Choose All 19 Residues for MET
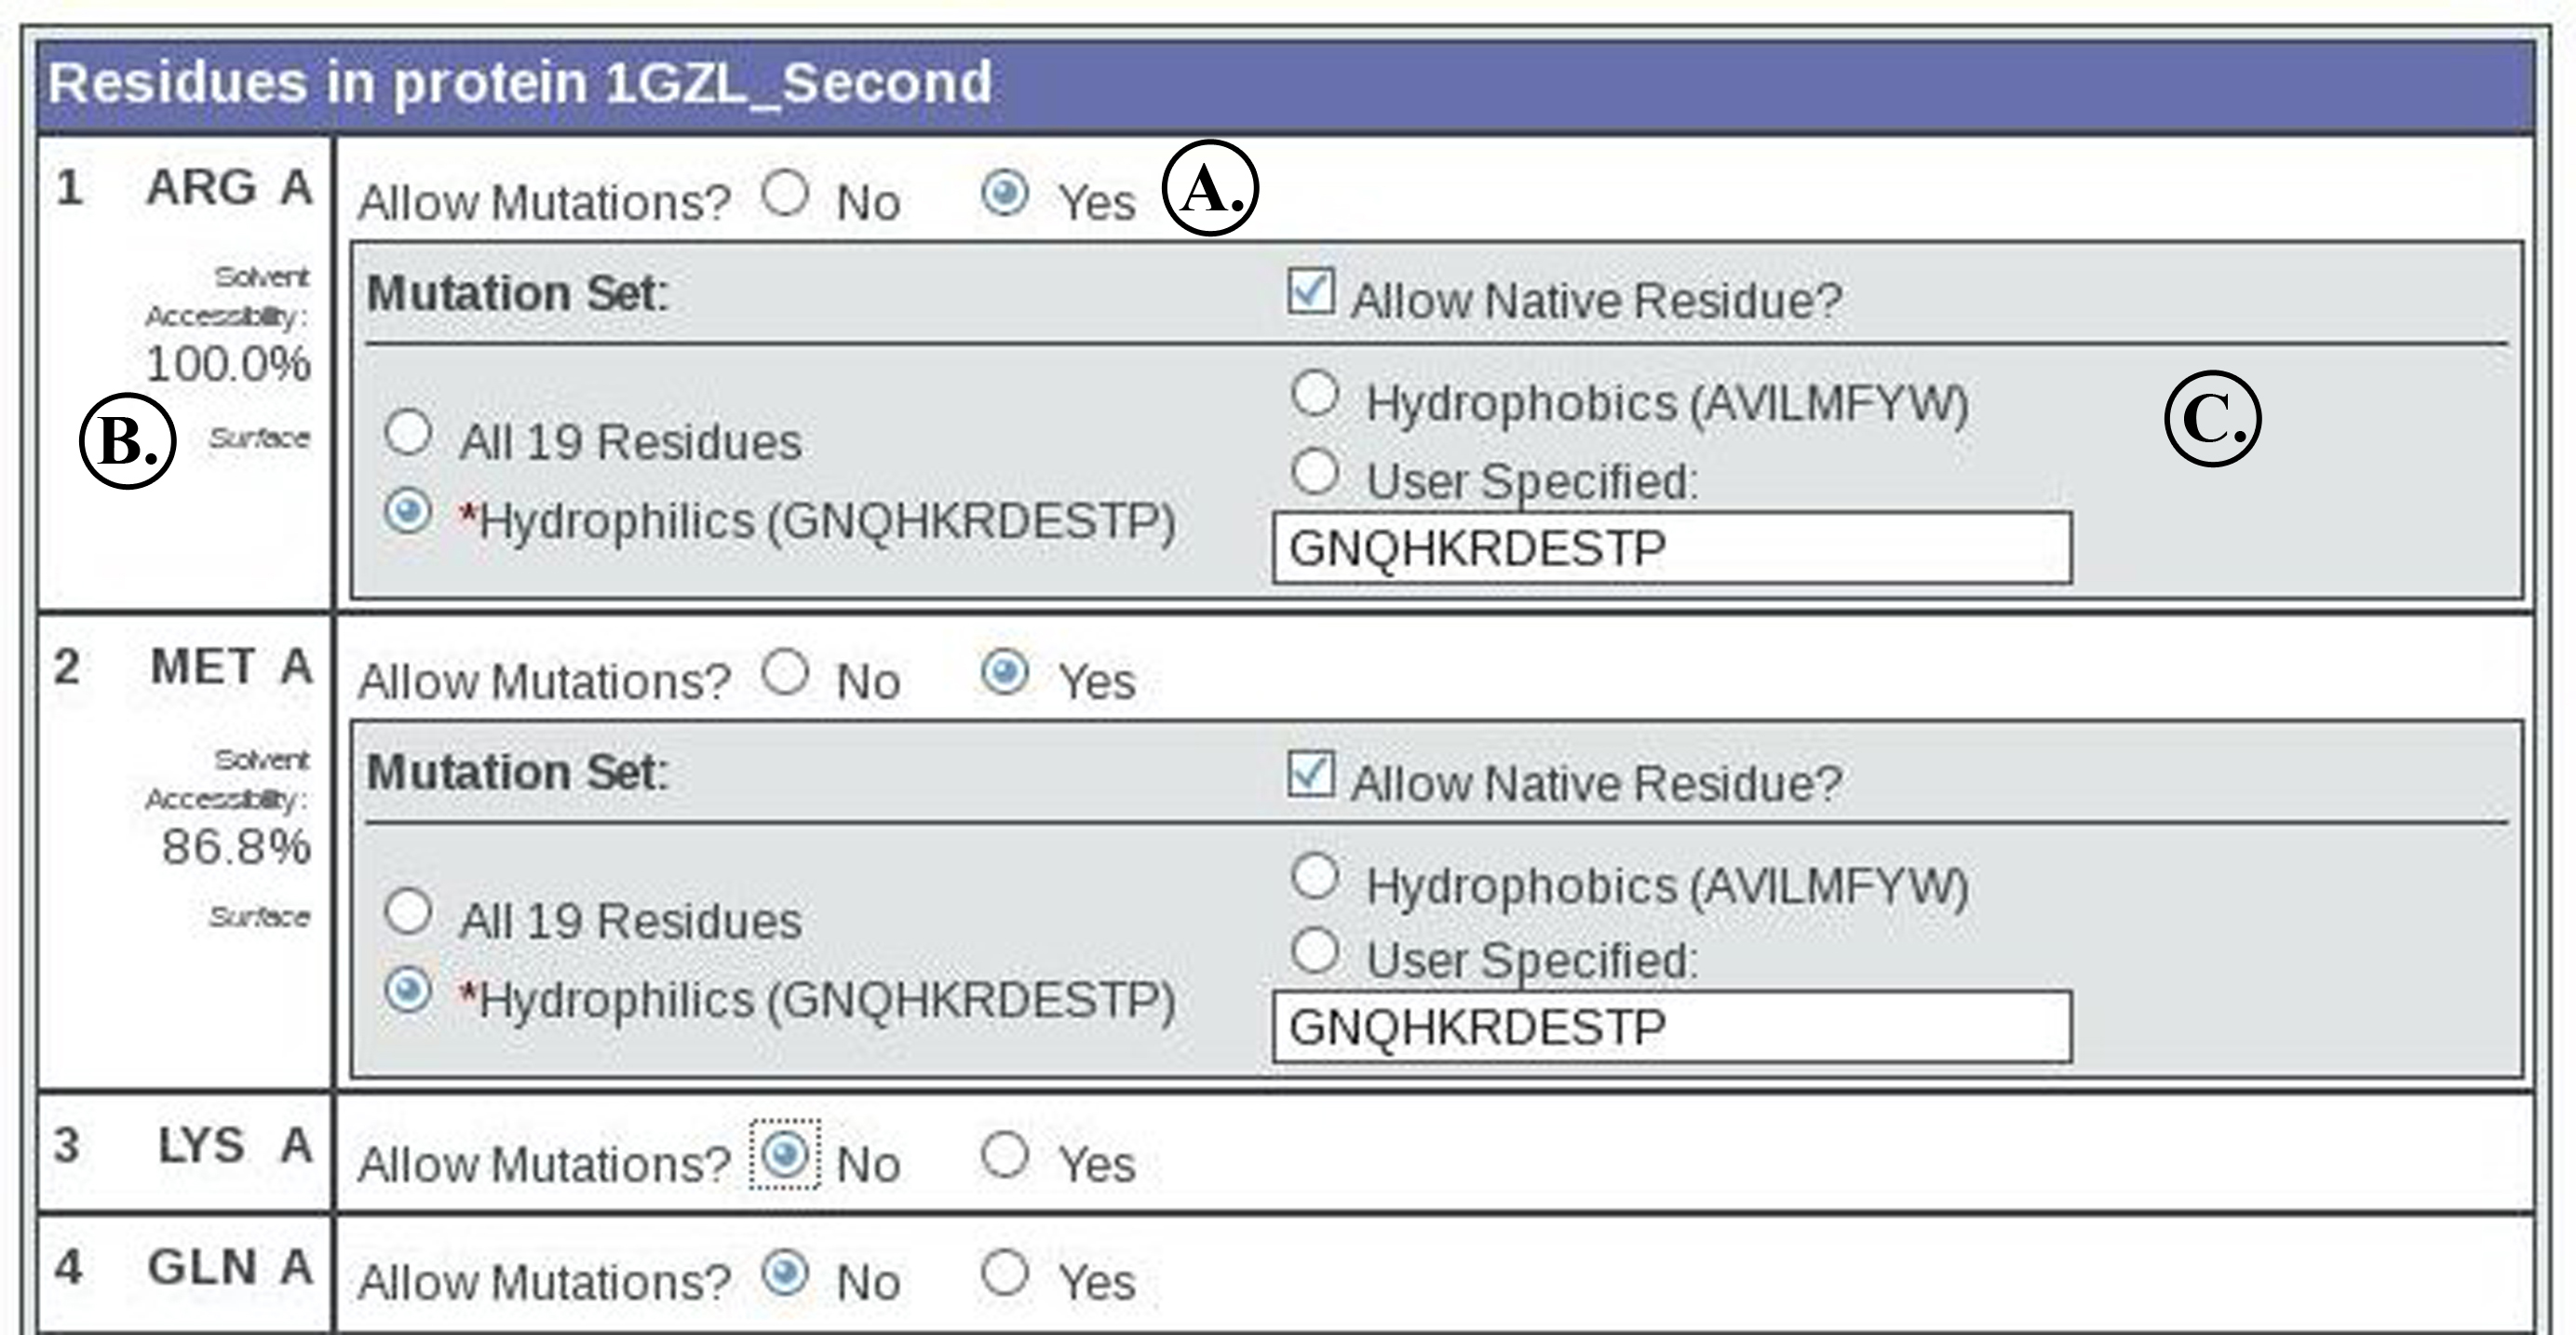 [x=408, y=912]
